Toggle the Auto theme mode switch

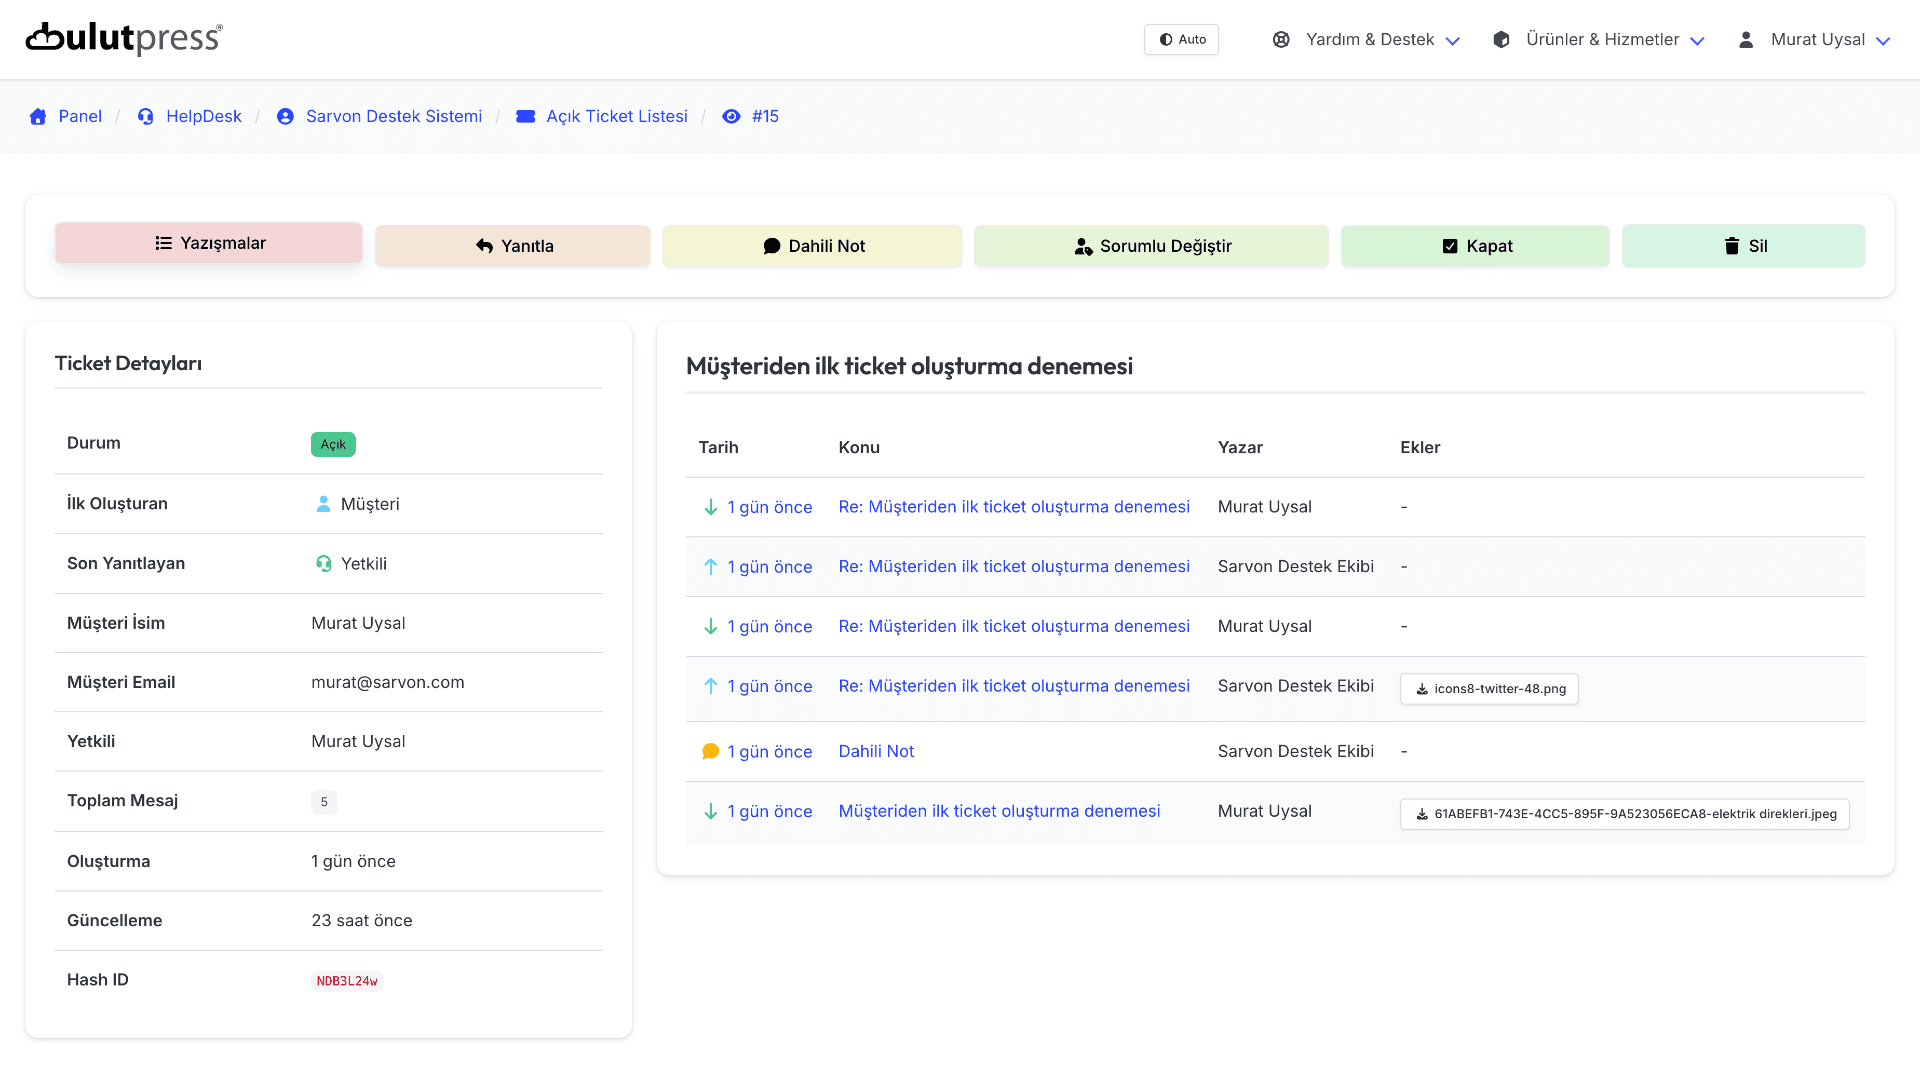click(x=1181, y=40)
